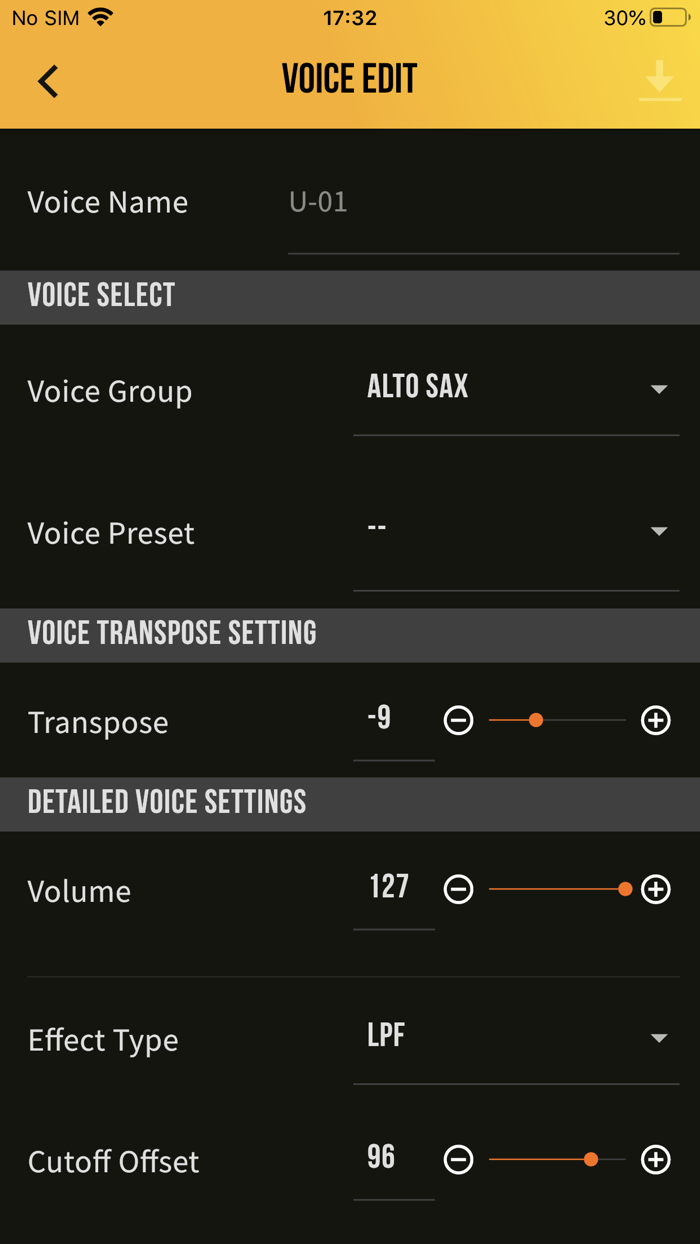Increase Volume with the plus icon
700x1244 pixels.
tap(656, 888)
